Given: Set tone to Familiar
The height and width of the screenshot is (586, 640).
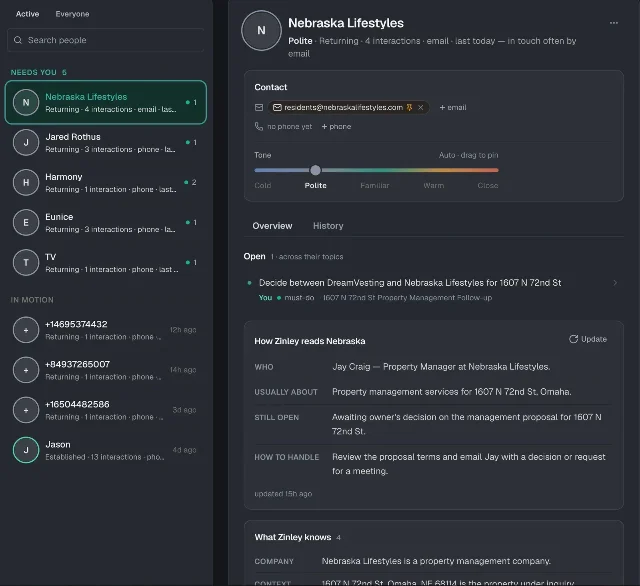Looking at the screenshot, I should tap(375, 185).
